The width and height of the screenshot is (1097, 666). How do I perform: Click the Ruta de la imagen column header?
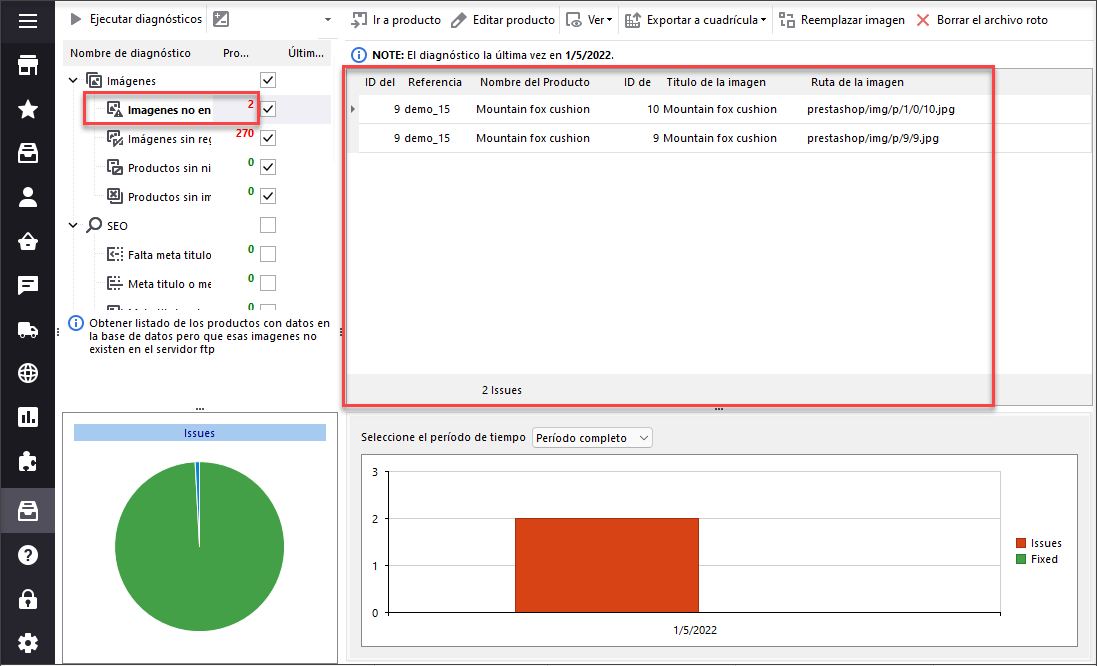[857, 82]
